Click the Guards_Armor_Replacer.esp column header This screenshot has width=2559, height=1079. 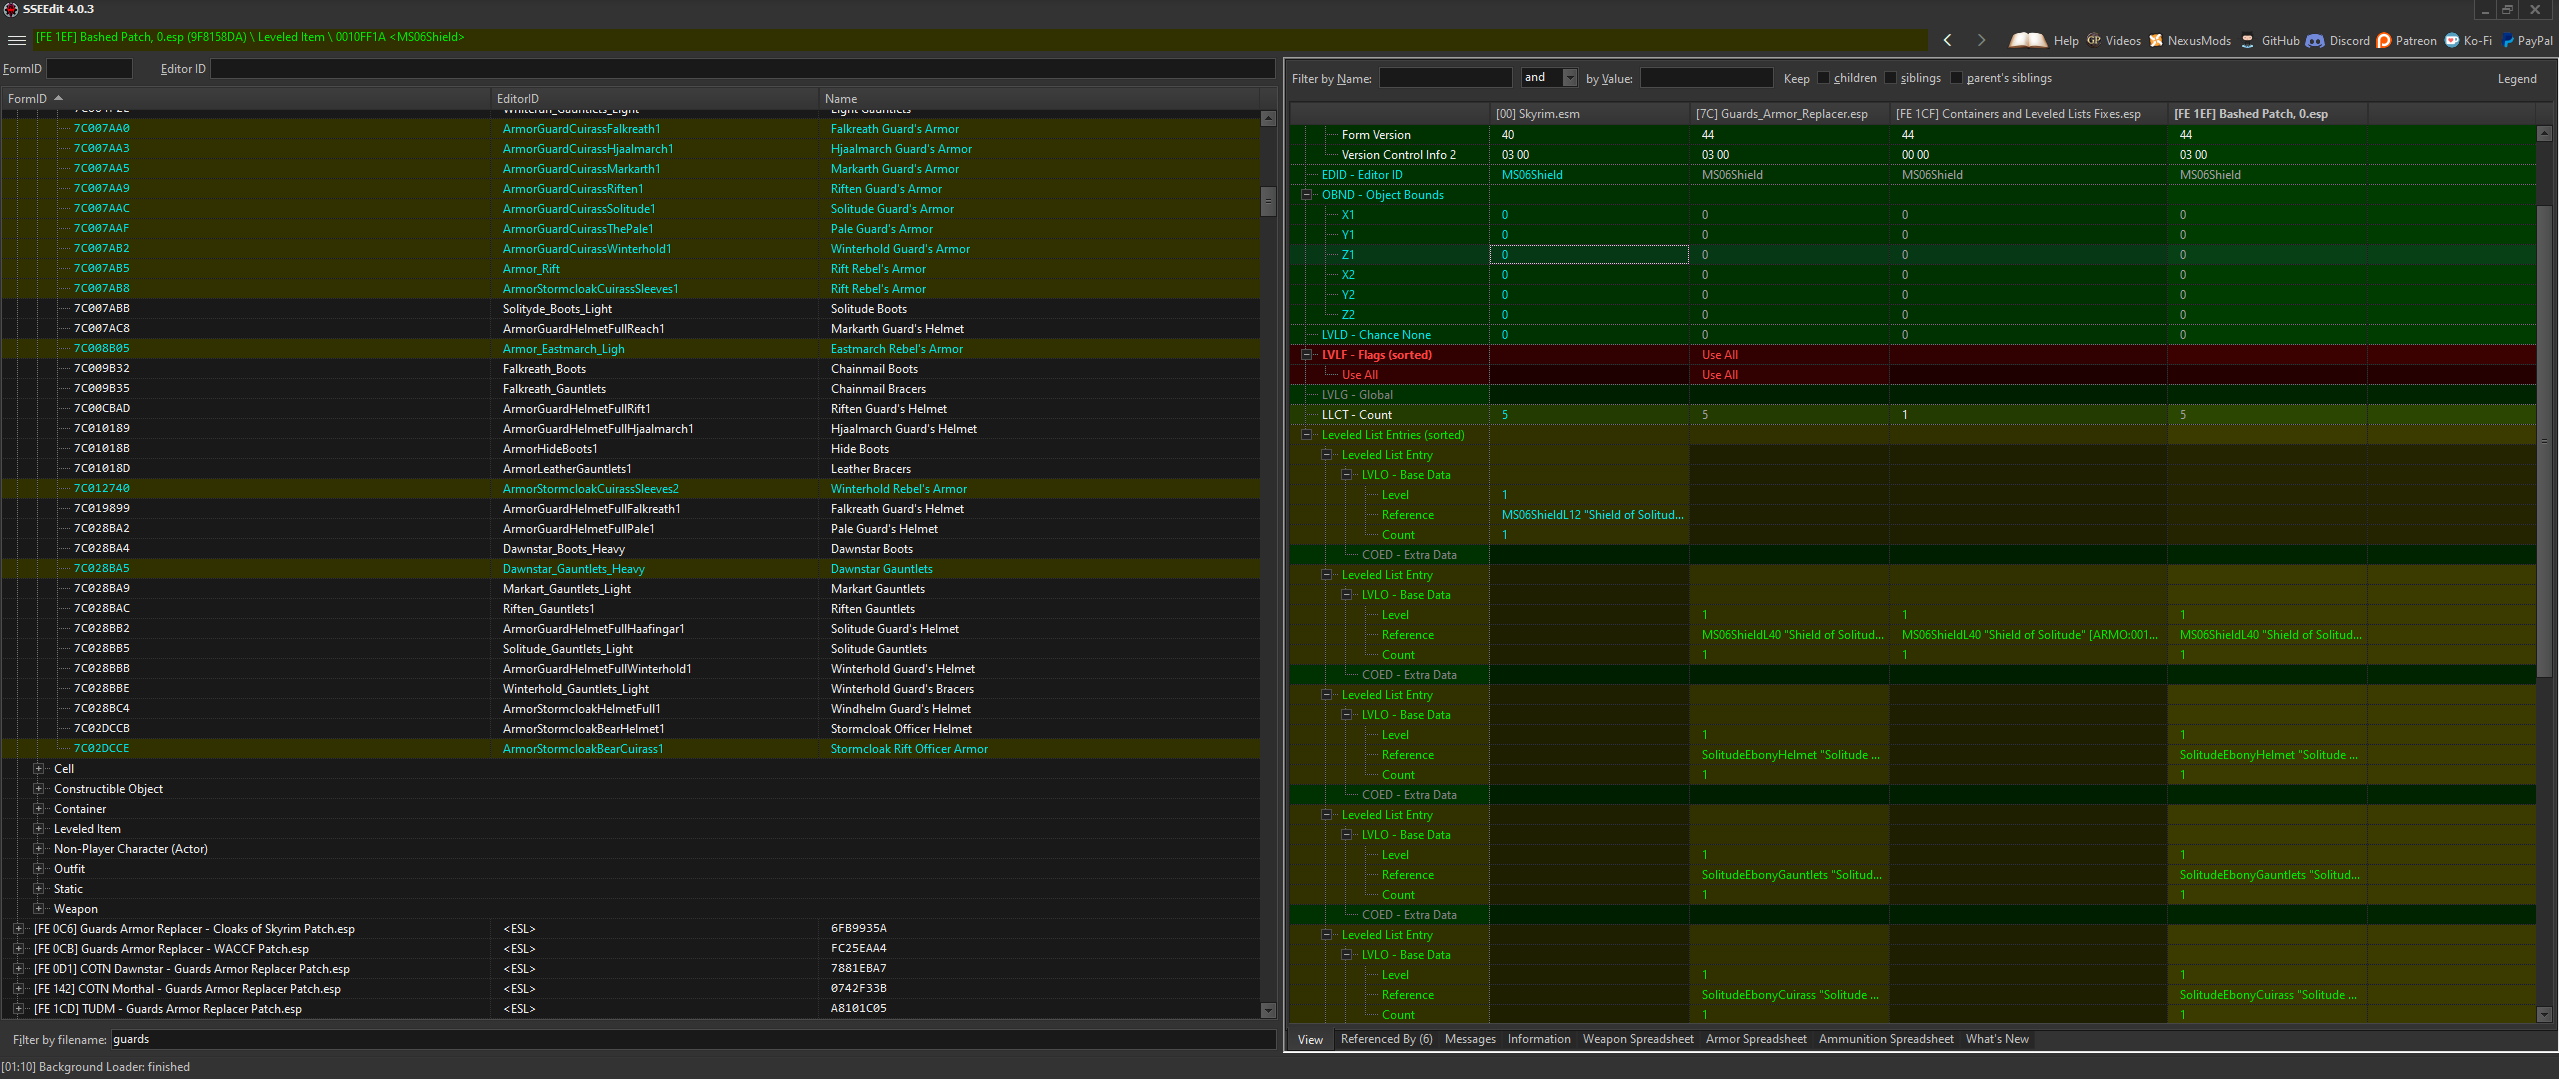pos(1789,114)
